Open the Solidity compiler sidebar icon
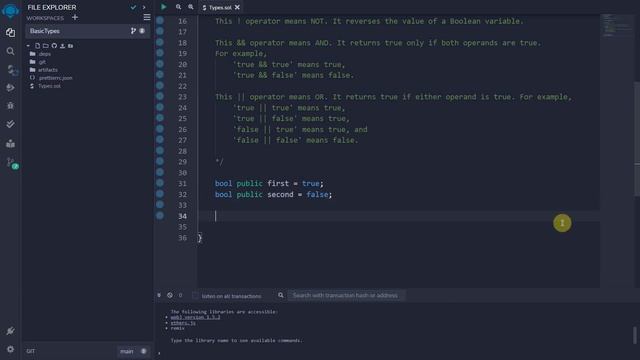Screen dimensions: 640x360 click(x=11, y=69)
